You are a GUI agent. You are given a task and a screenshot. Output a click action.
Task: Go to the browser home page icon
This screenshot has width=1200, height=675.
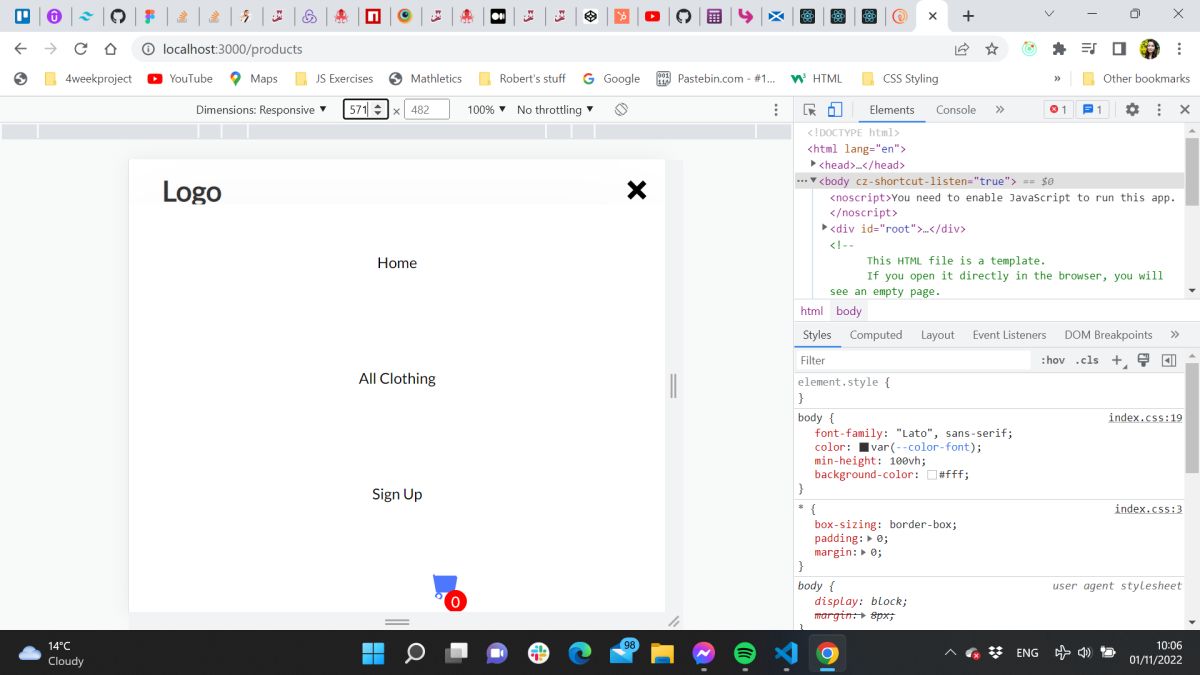pyautogui.click(x=111, y=48)
